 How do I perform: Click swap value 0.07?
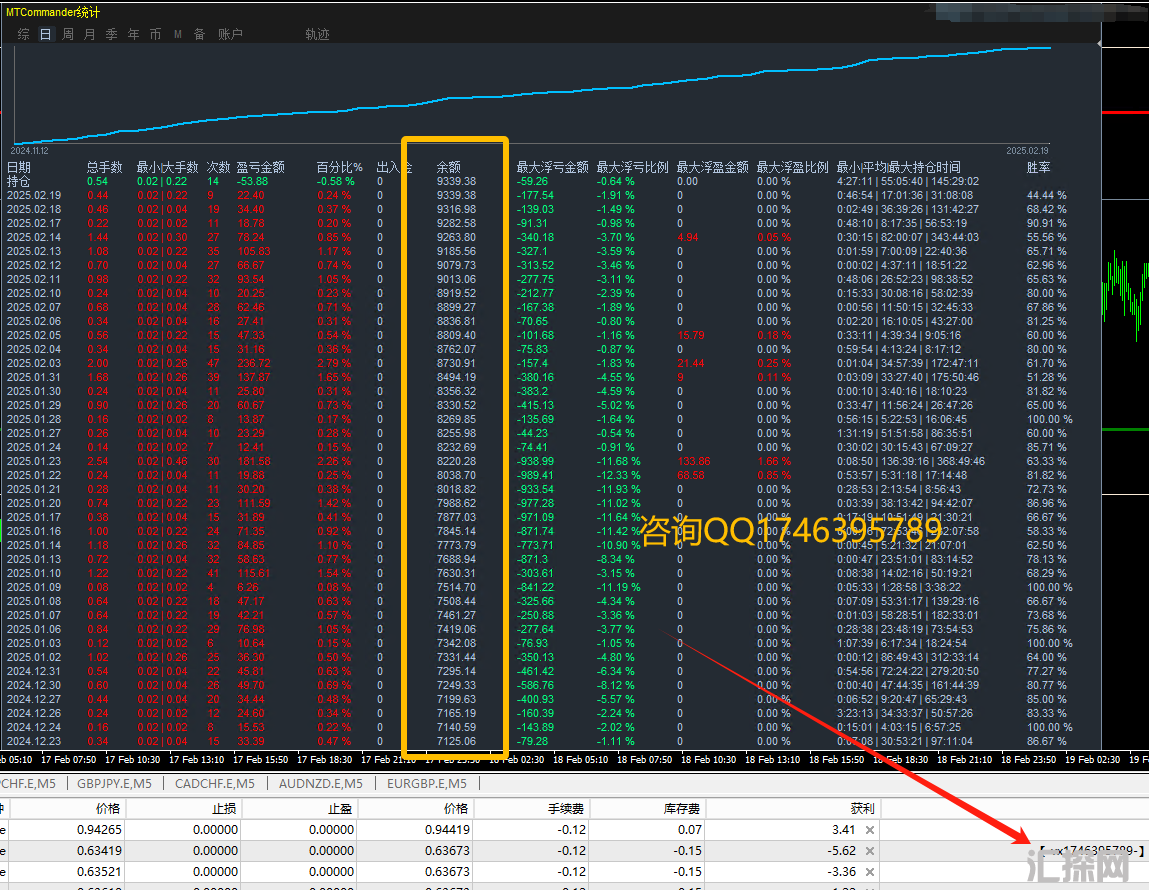(x=690, y=830)
